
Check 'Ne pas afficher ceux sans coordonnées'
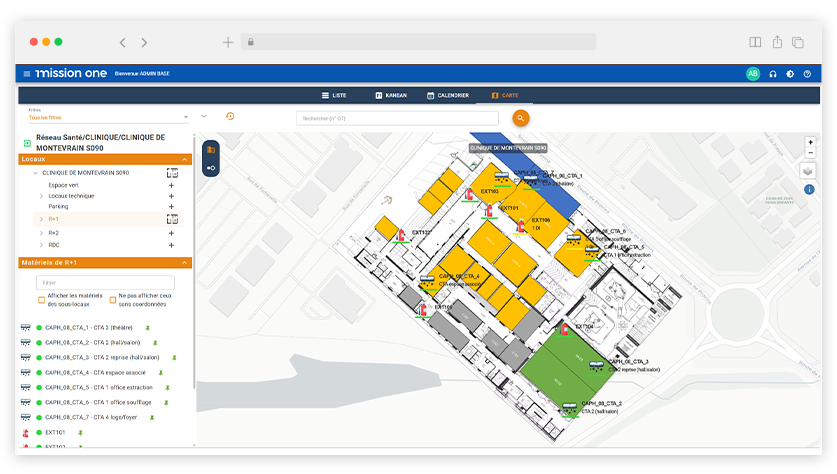coord(113,300)
